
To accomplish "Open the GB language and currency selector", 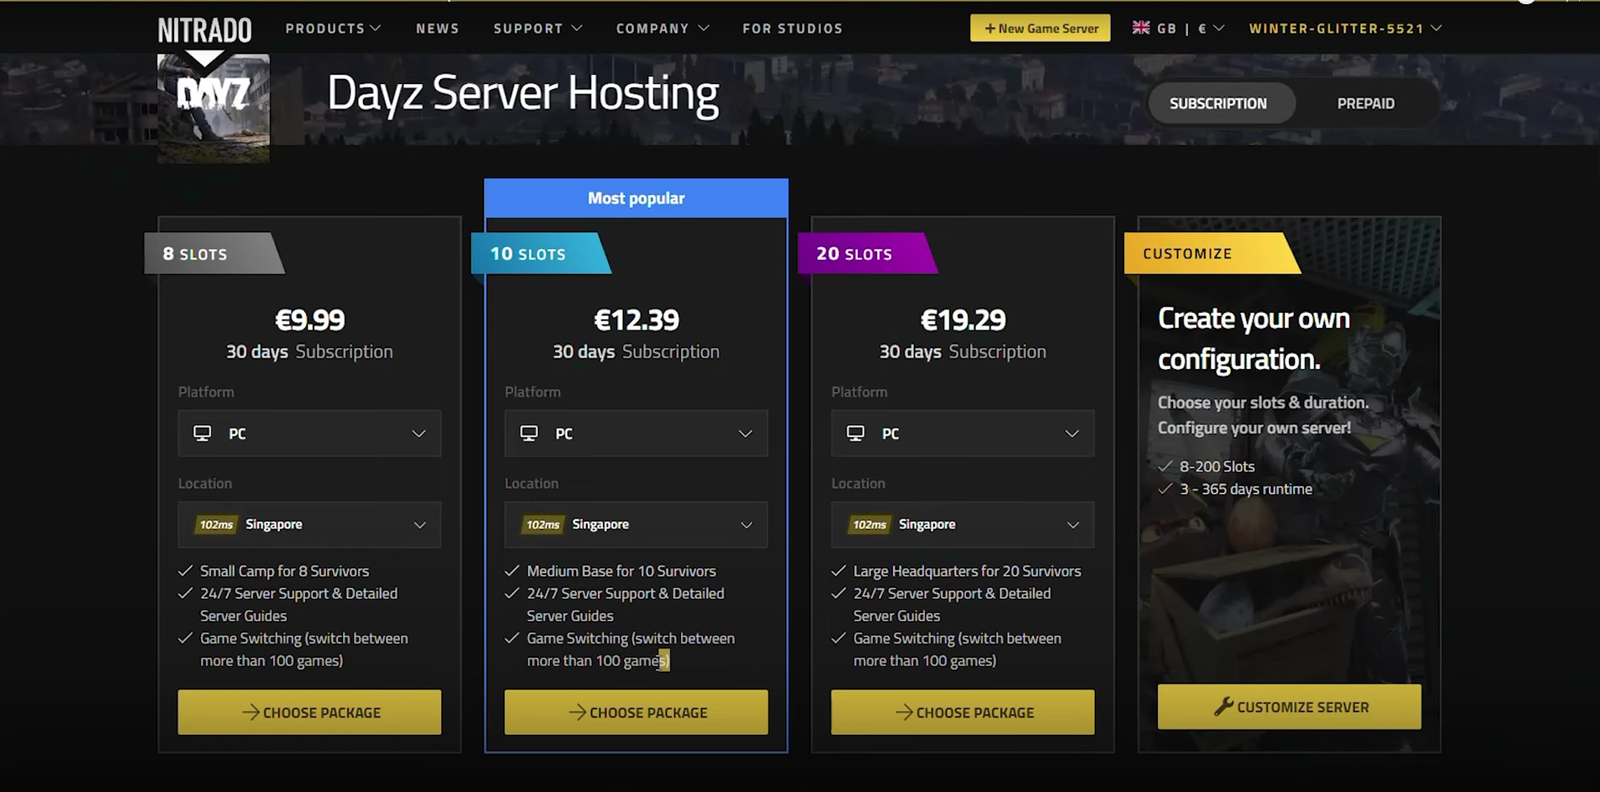I will 1179,28.
